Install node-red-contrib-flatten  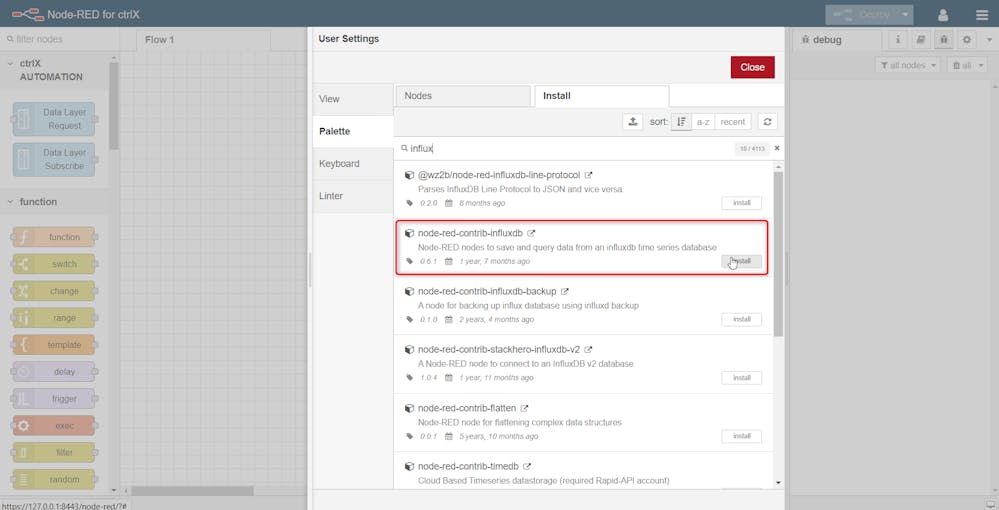pos(742,436)
